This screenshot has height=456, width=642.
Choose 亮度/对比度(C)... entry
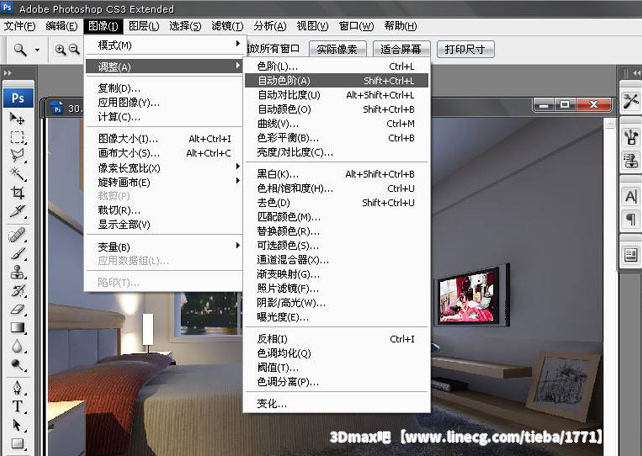[x=337, y=152]
